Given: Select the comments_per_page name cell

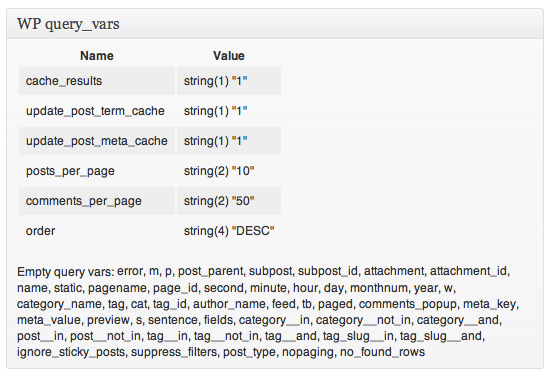Looking at the screenshot, I should (97, 201).
